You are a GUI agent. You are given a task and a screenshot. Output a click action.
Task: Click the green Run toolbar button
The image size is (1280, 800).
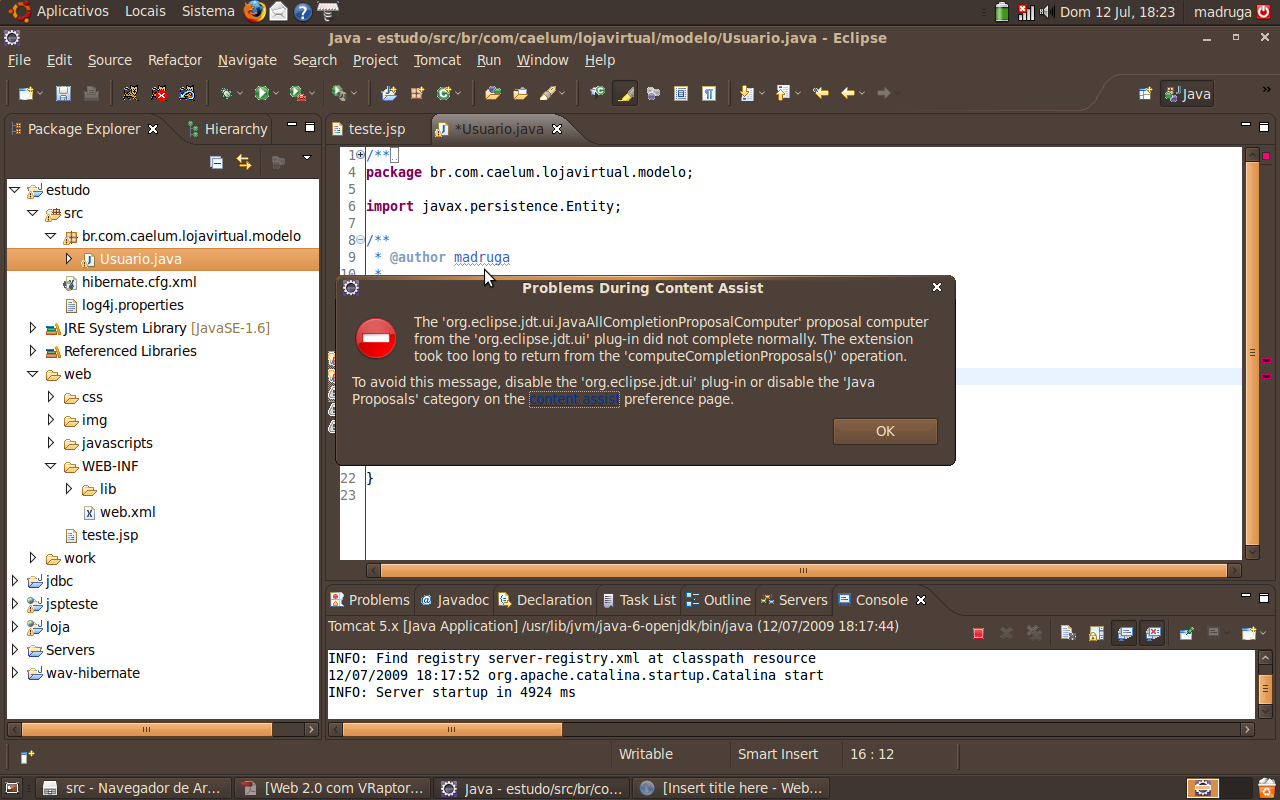[x=262, y=93]
